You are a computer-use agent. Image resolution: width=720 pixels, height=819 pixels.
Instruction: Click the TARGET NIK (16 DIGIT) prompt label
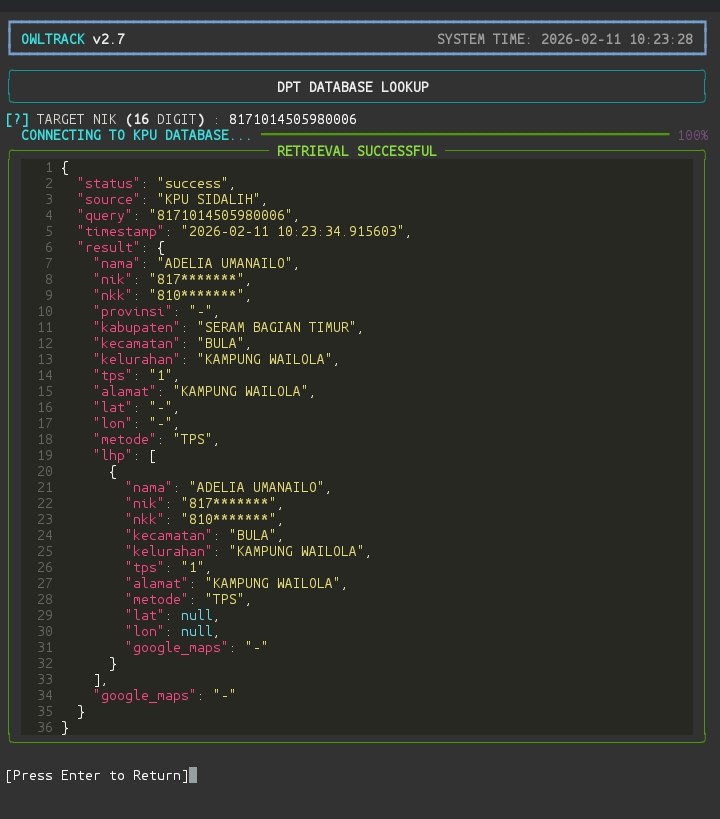(121, 120)
